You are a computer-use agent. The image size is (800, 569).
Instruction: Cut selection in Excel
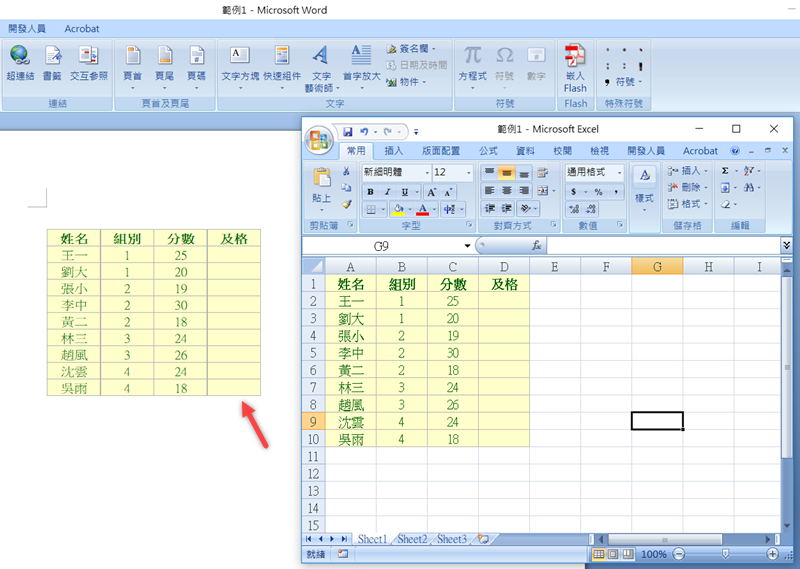[346, 171]
